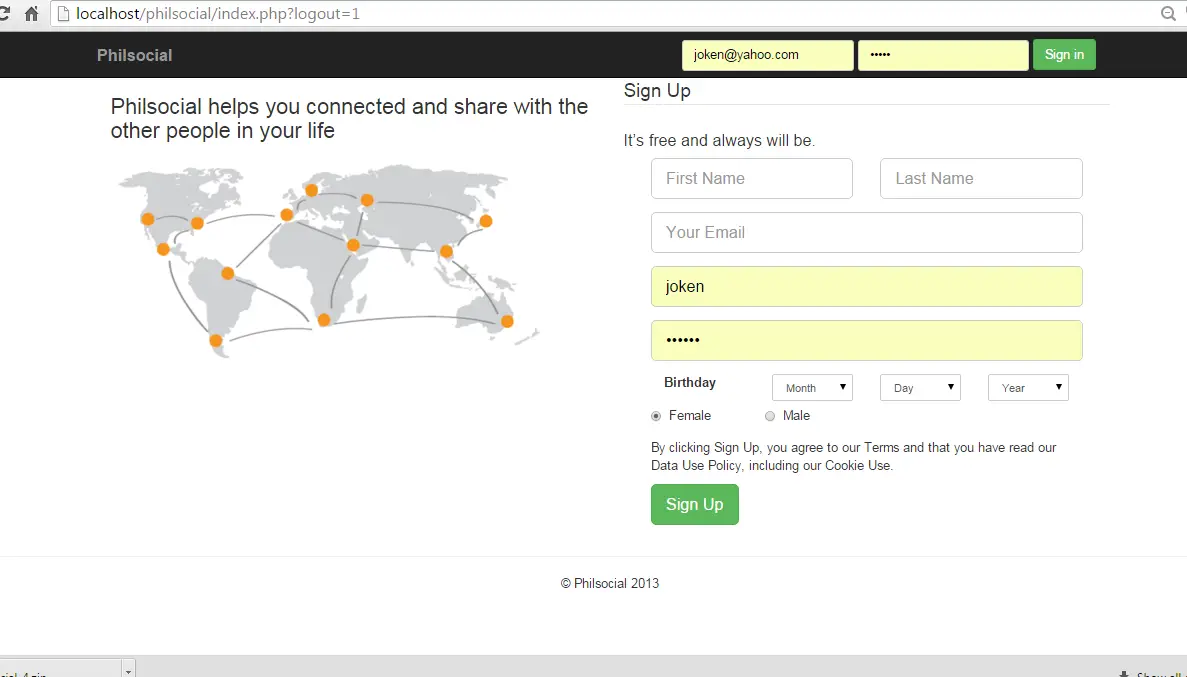Click the reload page icon
This screenshot has width=1187, height=677.
coord(4,14)
